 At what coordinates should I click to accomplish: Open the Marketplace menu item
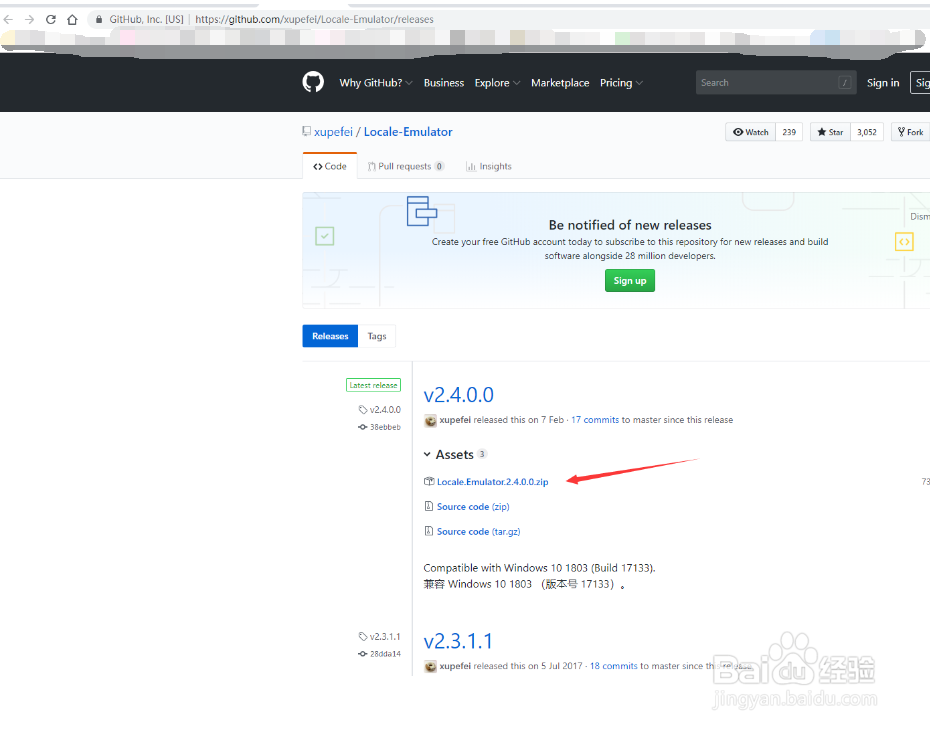(560, 82)
